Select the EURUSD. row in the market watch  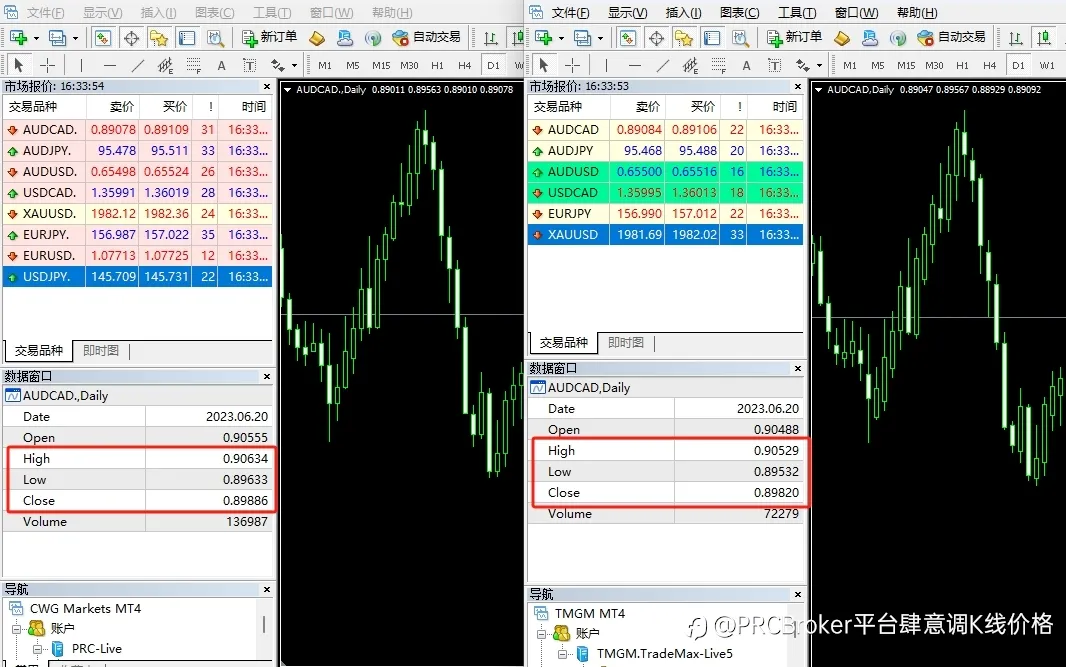(x=137, y=256)
